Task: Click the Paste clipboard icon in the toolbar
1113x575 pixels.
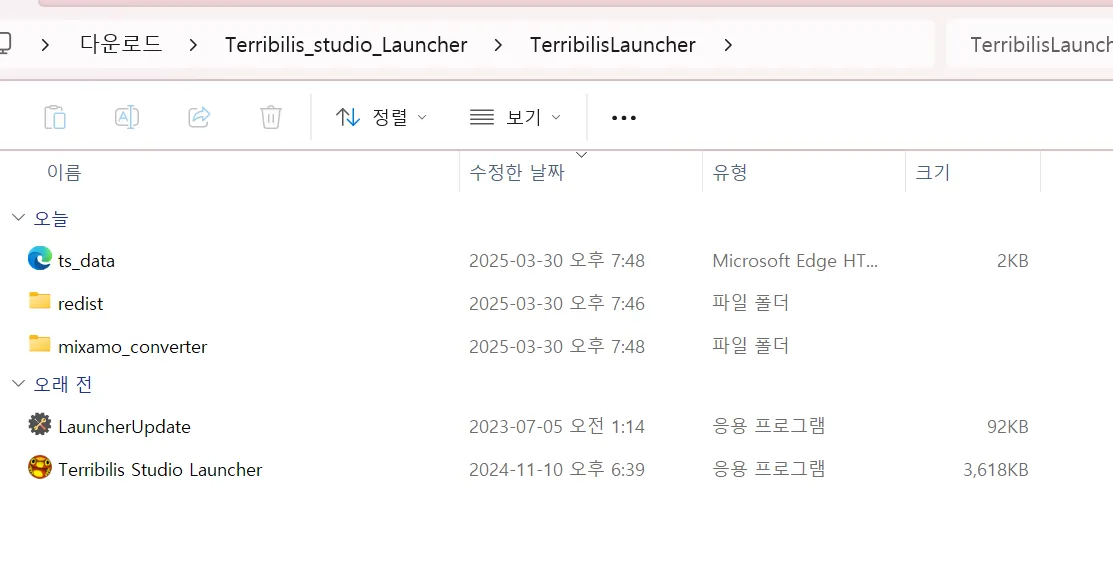Action: click(x=55, y=117)
